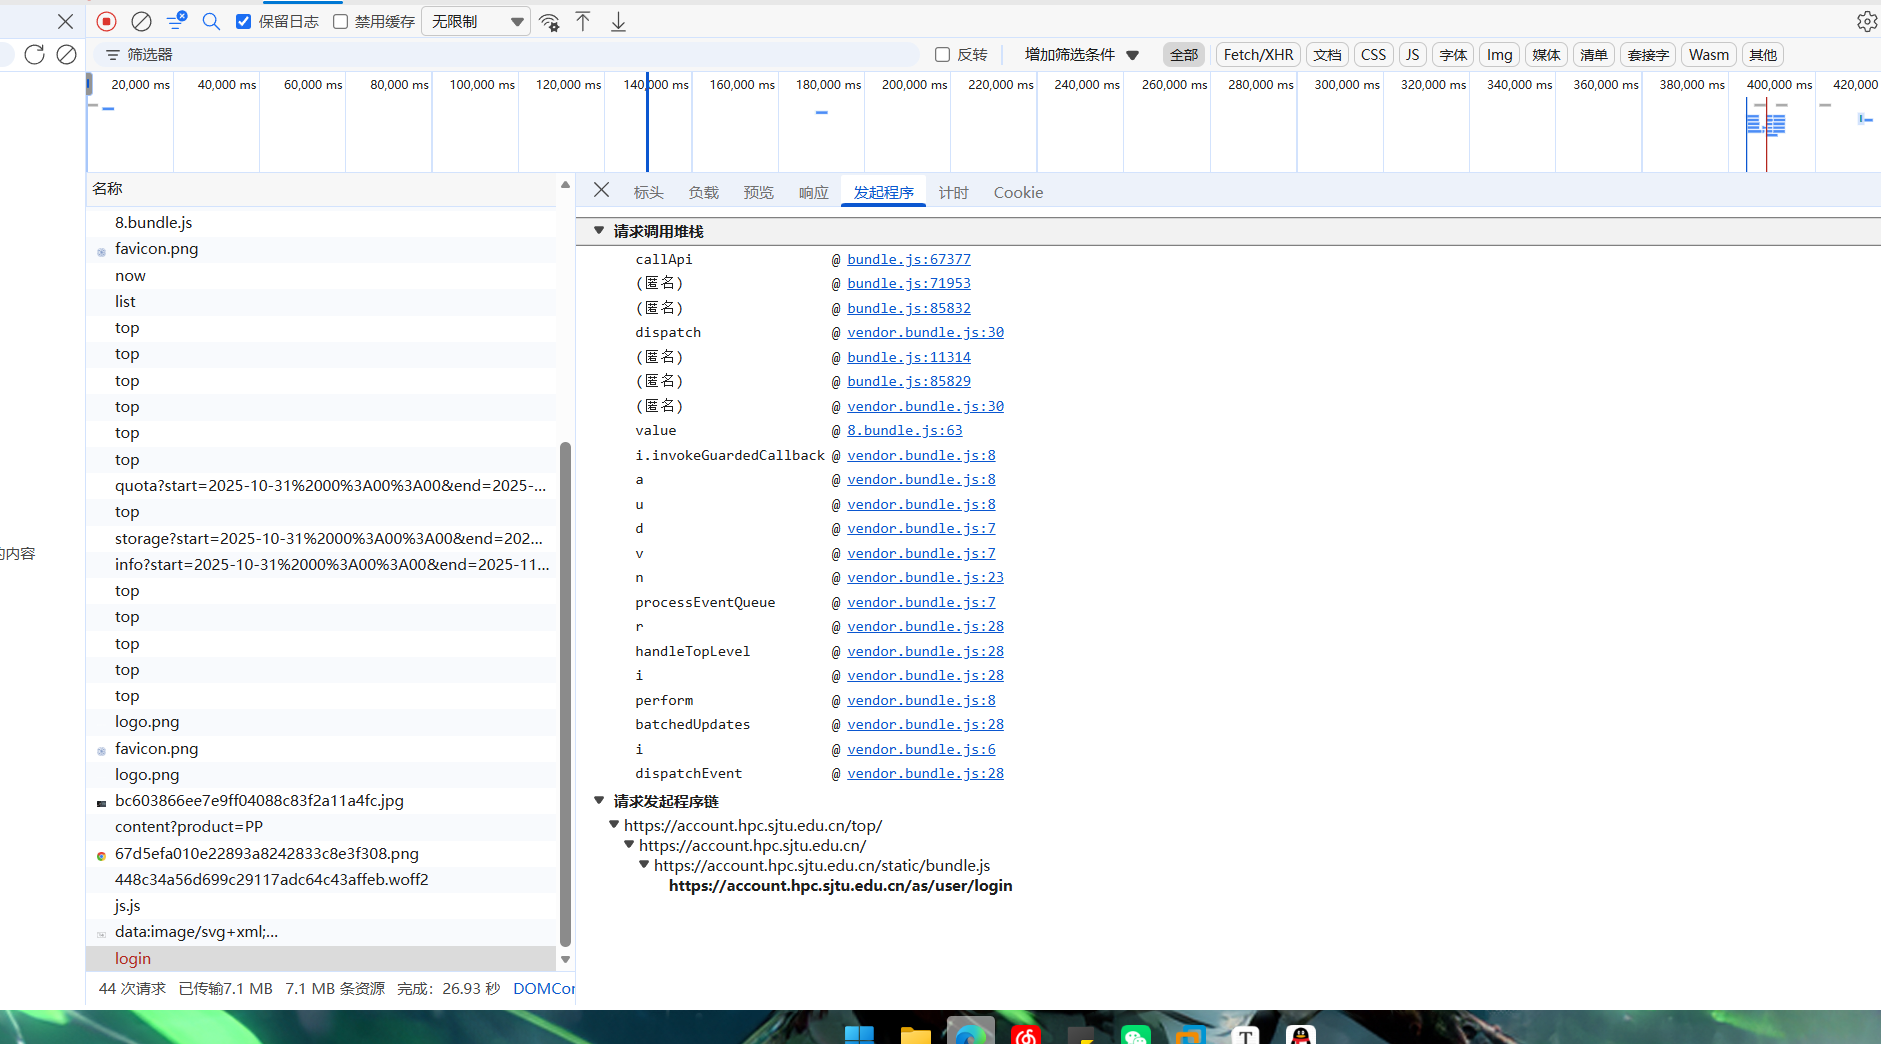Open QQ penguin taskbar icon
This screenshot has height=1044, width=1881.
coord(1301,1034)
